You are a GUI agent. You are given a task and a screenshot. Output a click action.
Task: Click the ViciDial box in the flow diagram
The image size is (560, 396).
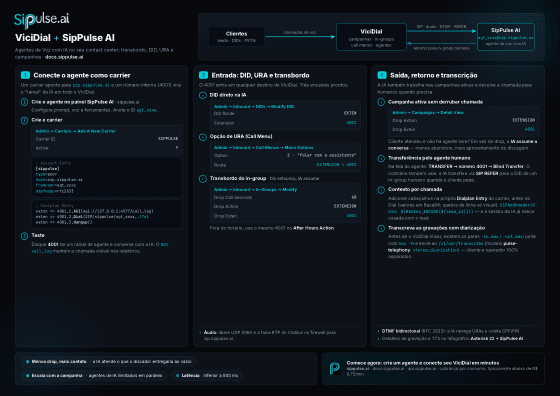coord(371,37)
